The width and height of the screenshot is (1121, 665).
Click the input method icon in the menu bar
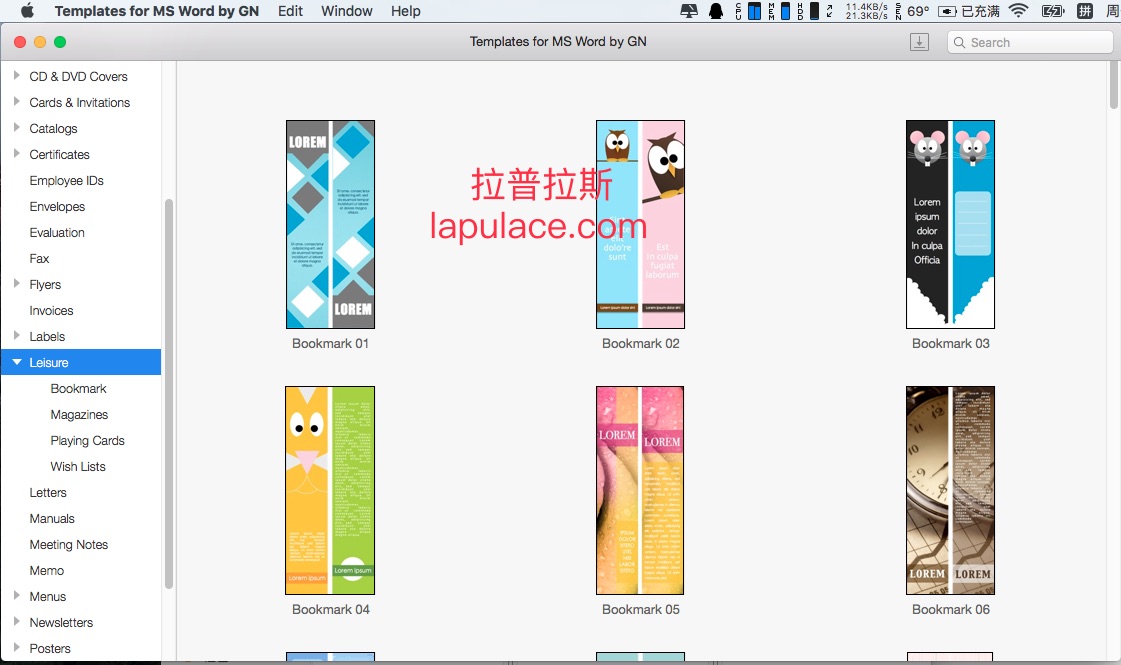click(1085, 11)
